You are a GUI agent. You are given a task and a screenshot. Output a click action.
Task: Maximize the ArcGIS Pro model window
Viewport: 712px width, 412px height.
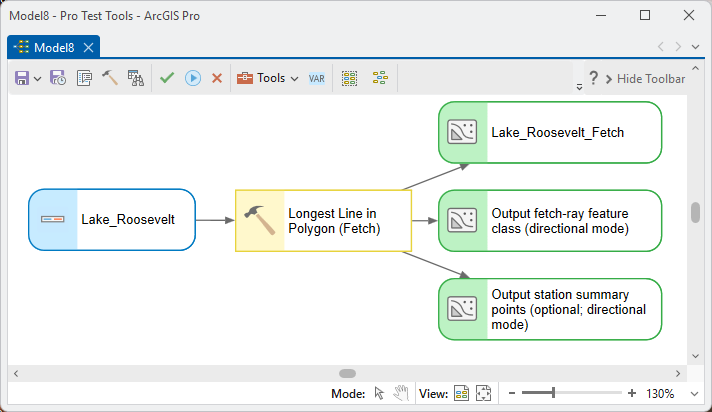(645, 15)
